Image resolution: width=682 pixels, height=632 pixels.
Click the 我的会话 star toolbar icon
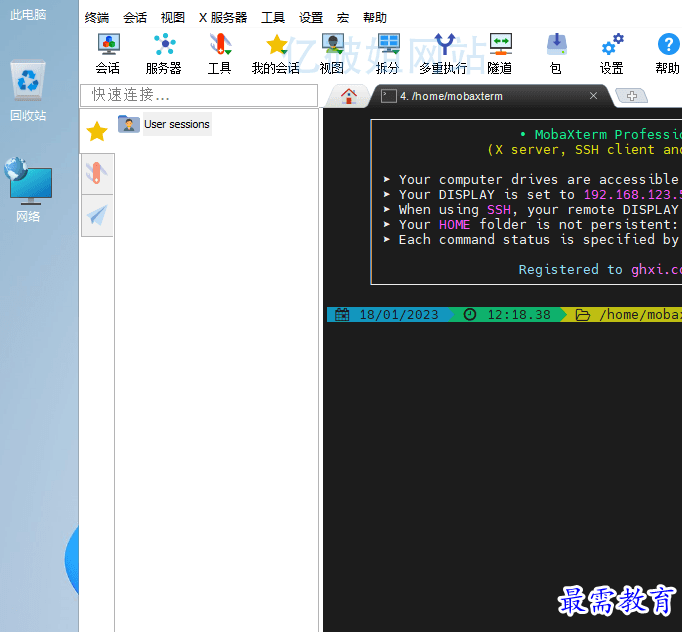coord(276,54)
